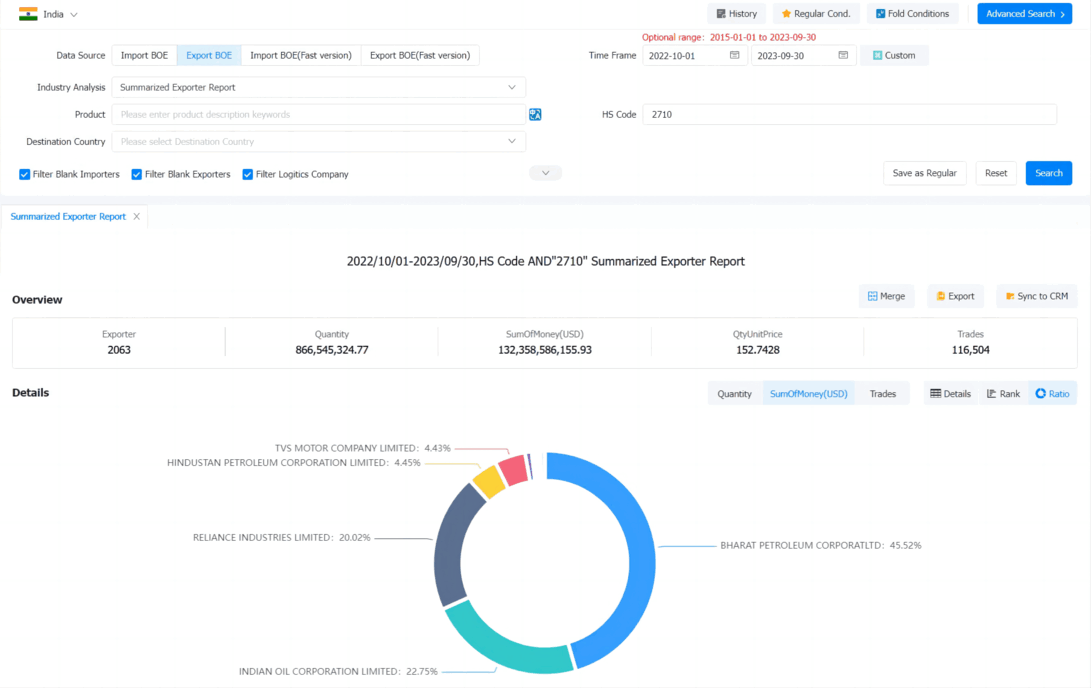1091x688 pixels.
Task: Click Reset button
Action: [996, 173]
